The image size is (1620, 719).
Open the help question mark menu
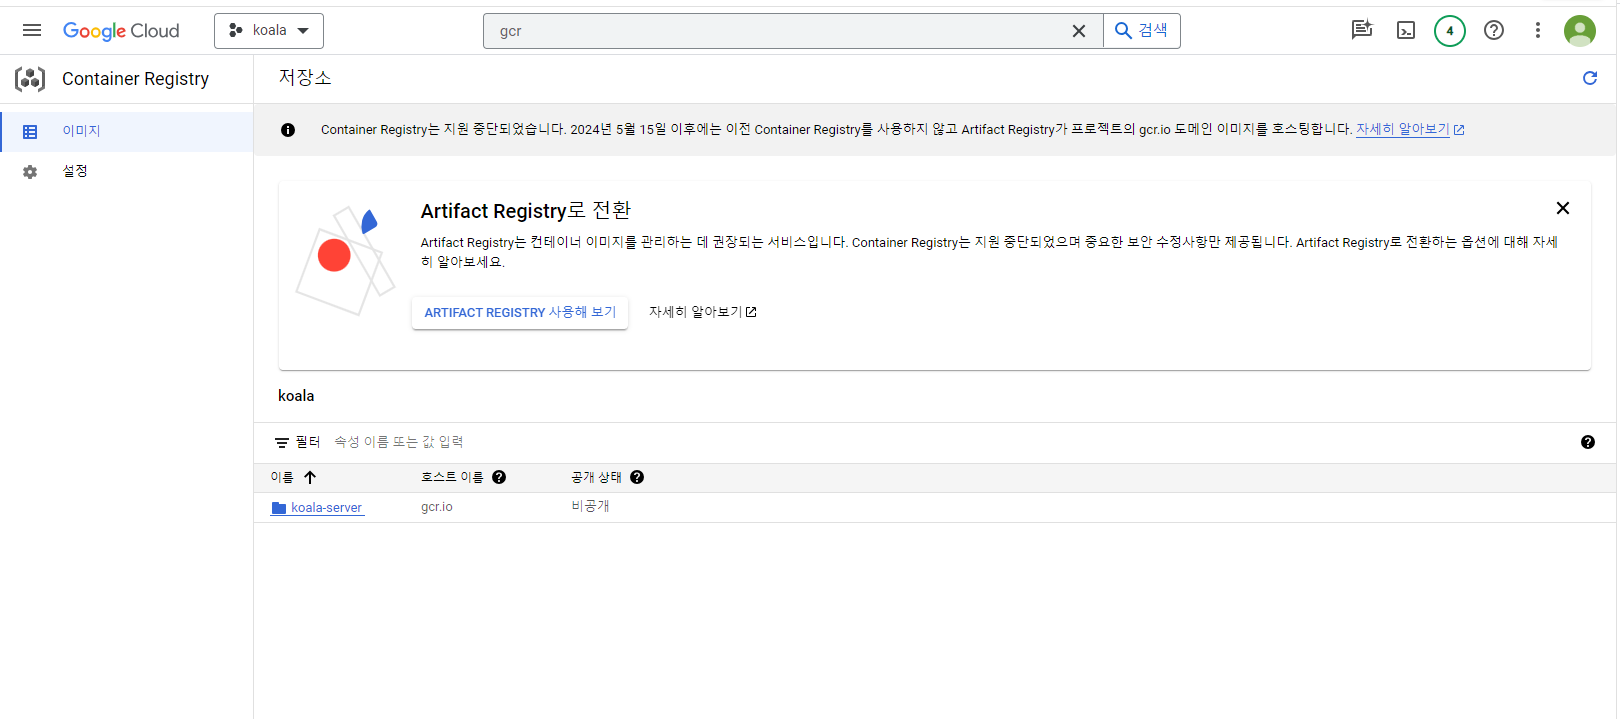1494,30
